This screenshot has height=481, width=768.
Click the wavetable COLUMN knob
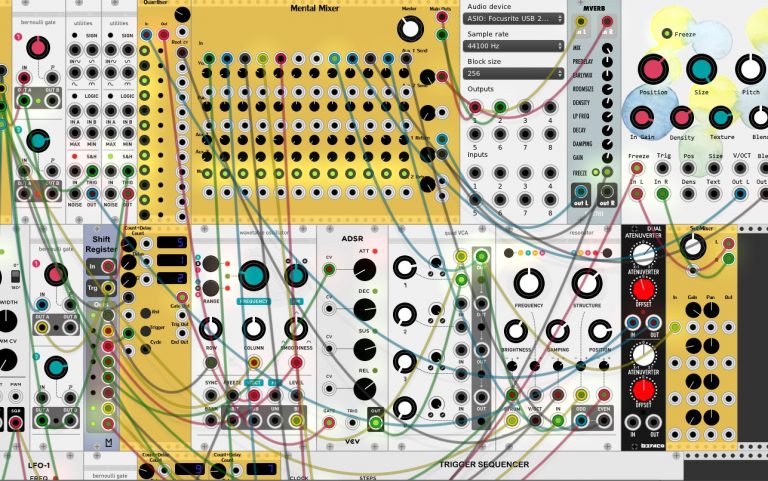pos(254,329)
